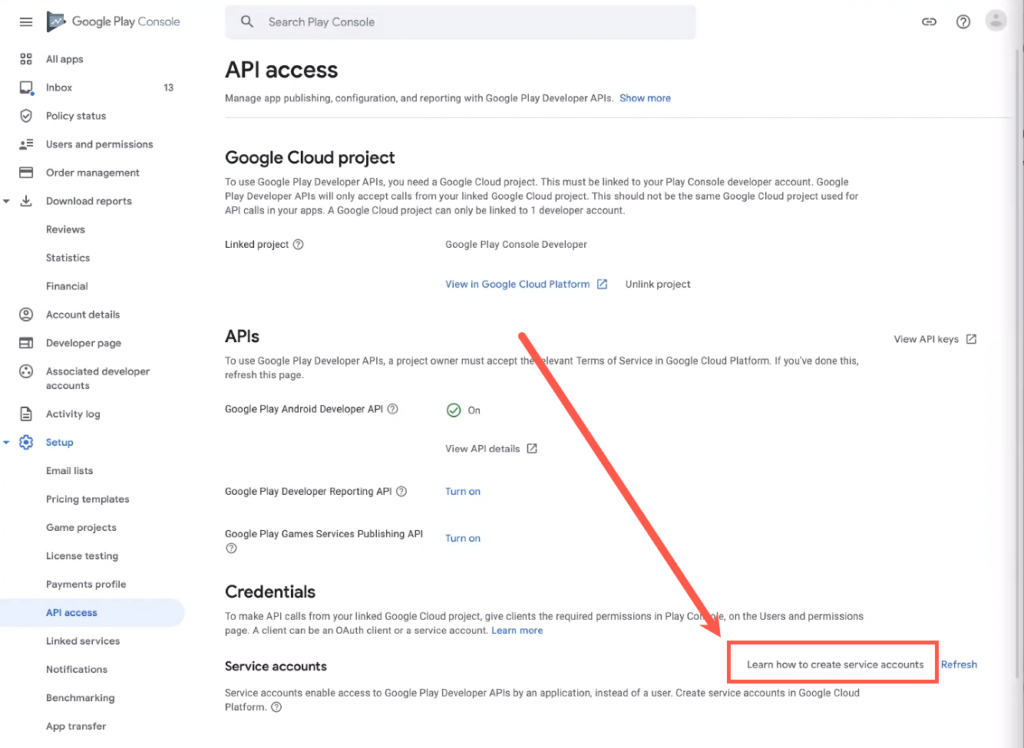The width and height of the screenshot is (1024, 748).
Task: Open the All apps grid icon
Action: click(27, 58)
